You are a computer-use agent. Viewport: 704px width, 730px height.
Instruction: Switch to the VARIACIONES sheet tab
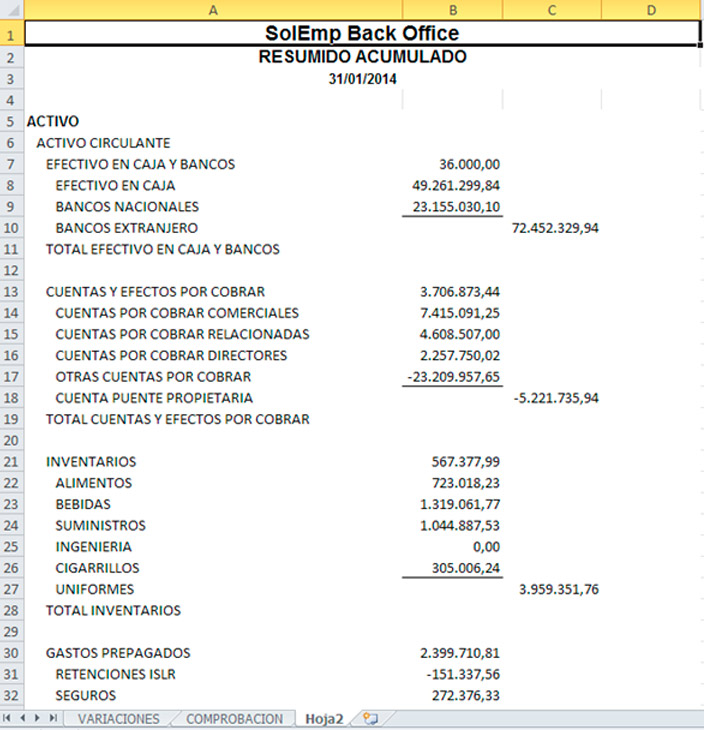[118, 719]
